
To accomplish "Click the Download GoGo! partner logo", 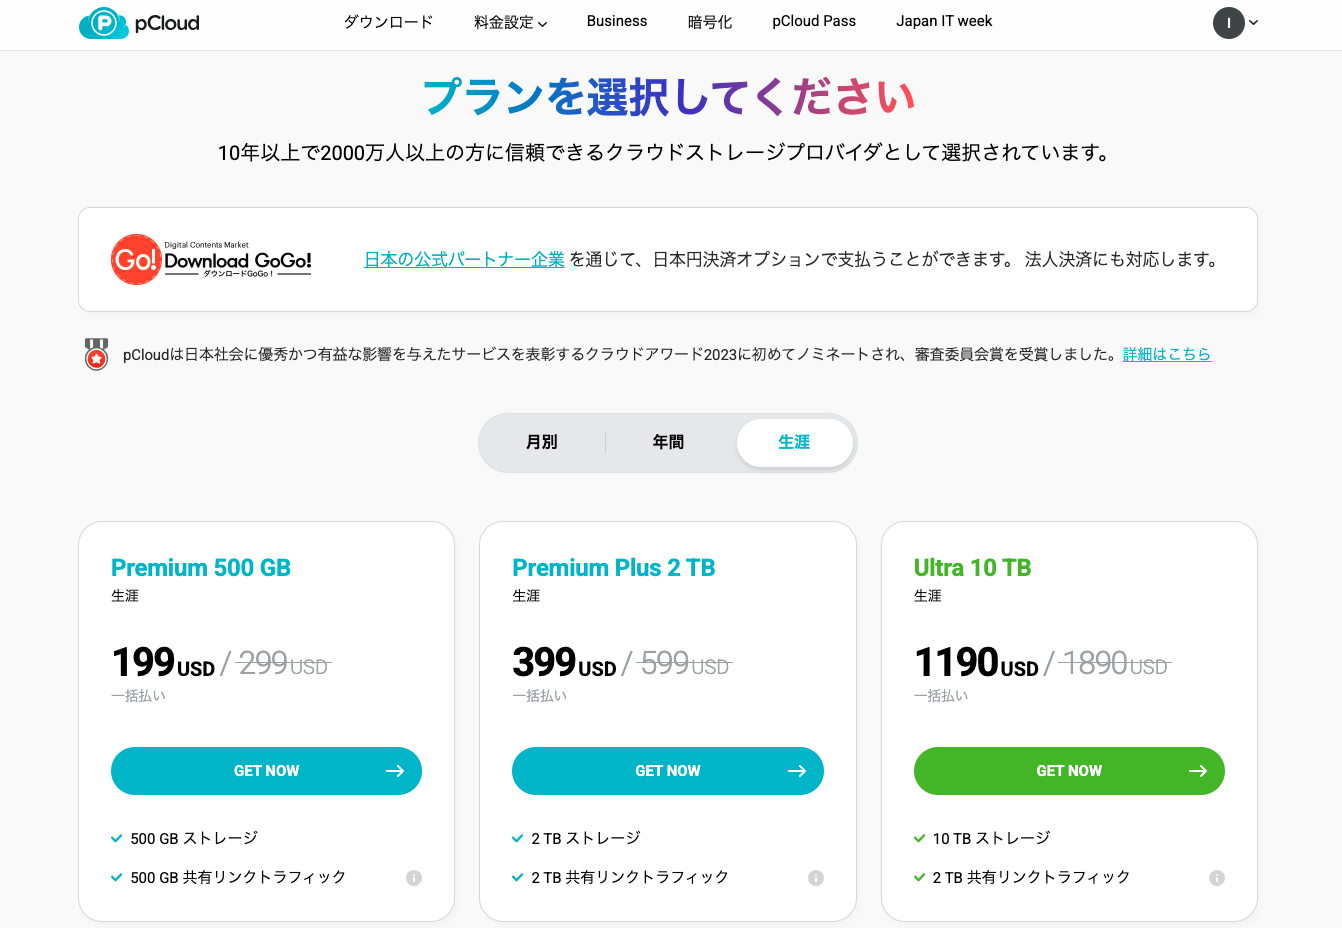I will click(x=210, y=258).
